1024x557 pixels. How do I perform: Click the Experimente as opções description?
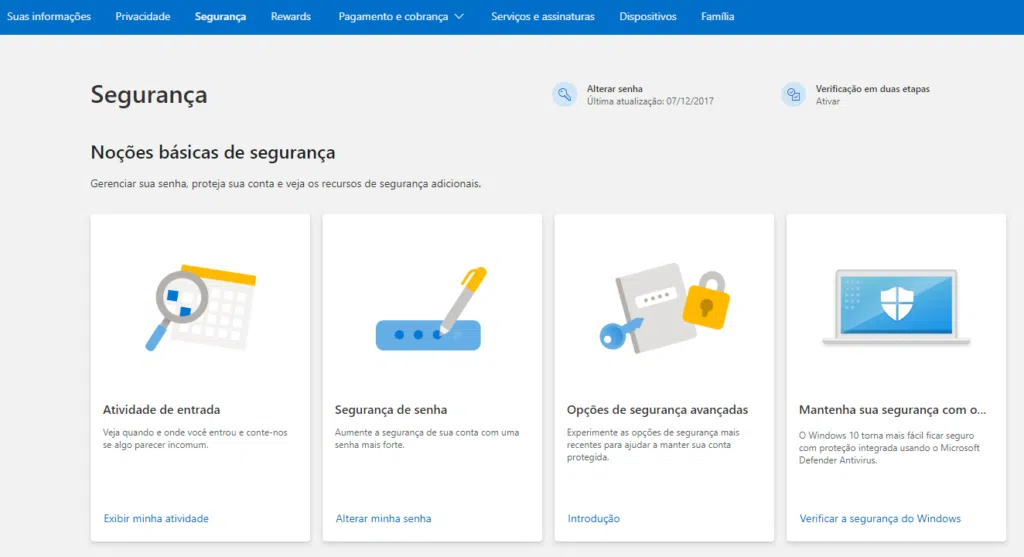653,445
